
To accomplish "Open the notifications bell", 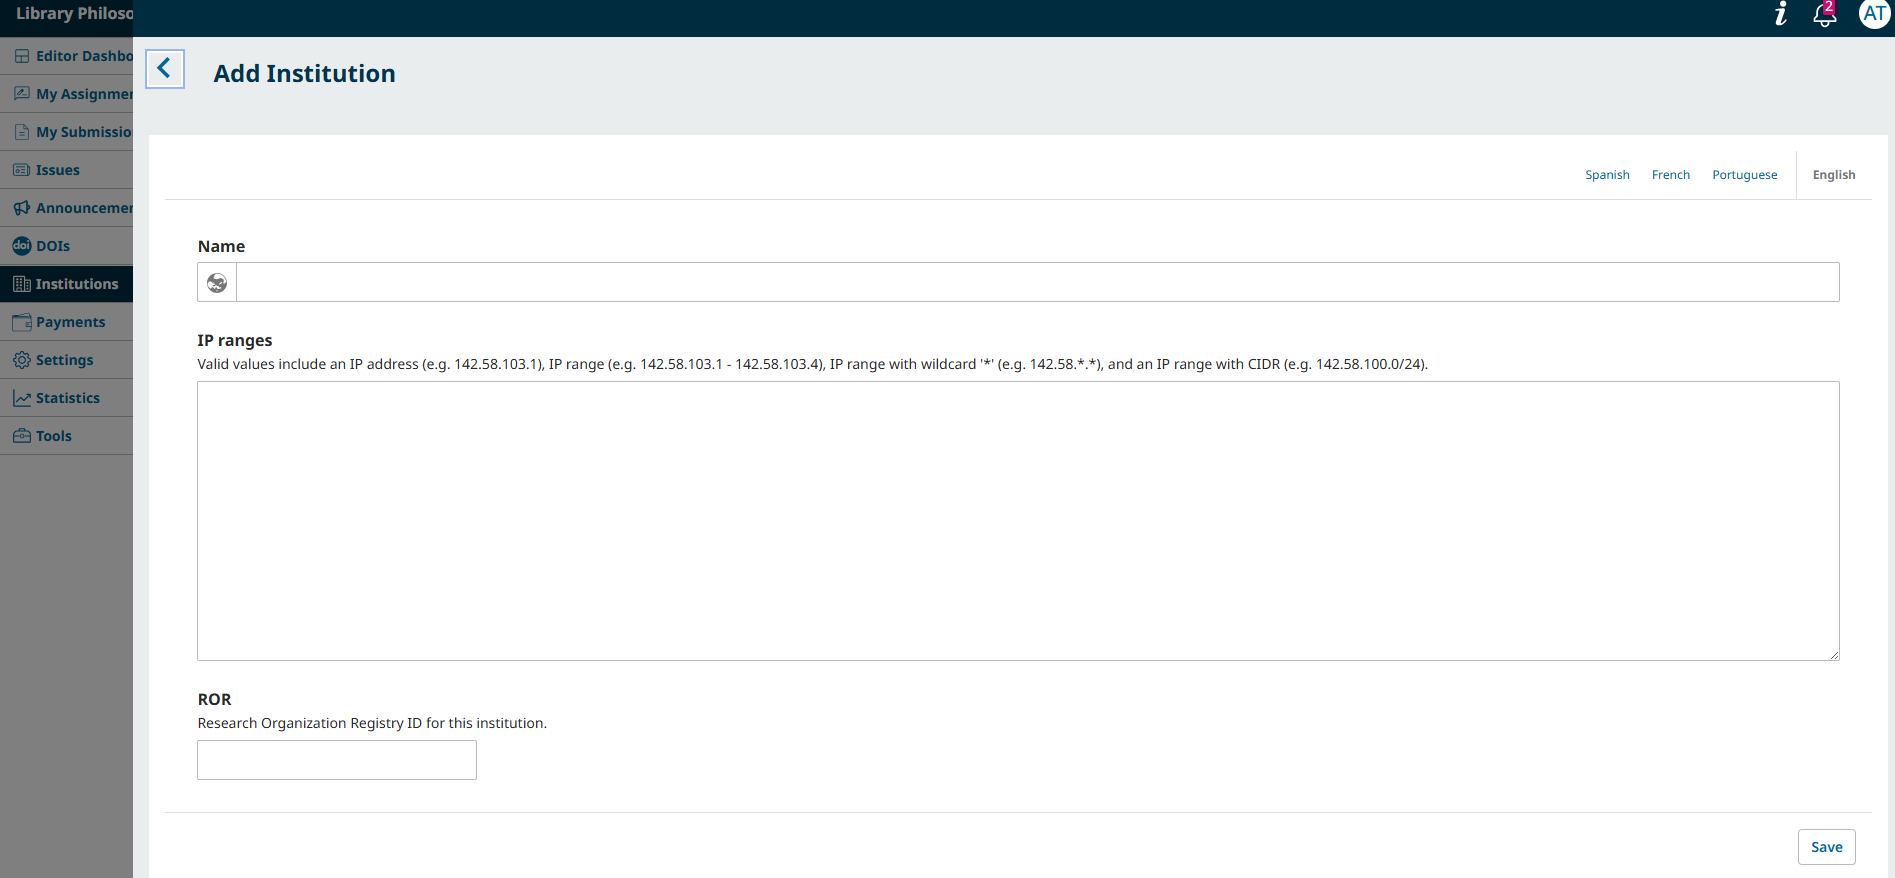I will coord(1824,15).
